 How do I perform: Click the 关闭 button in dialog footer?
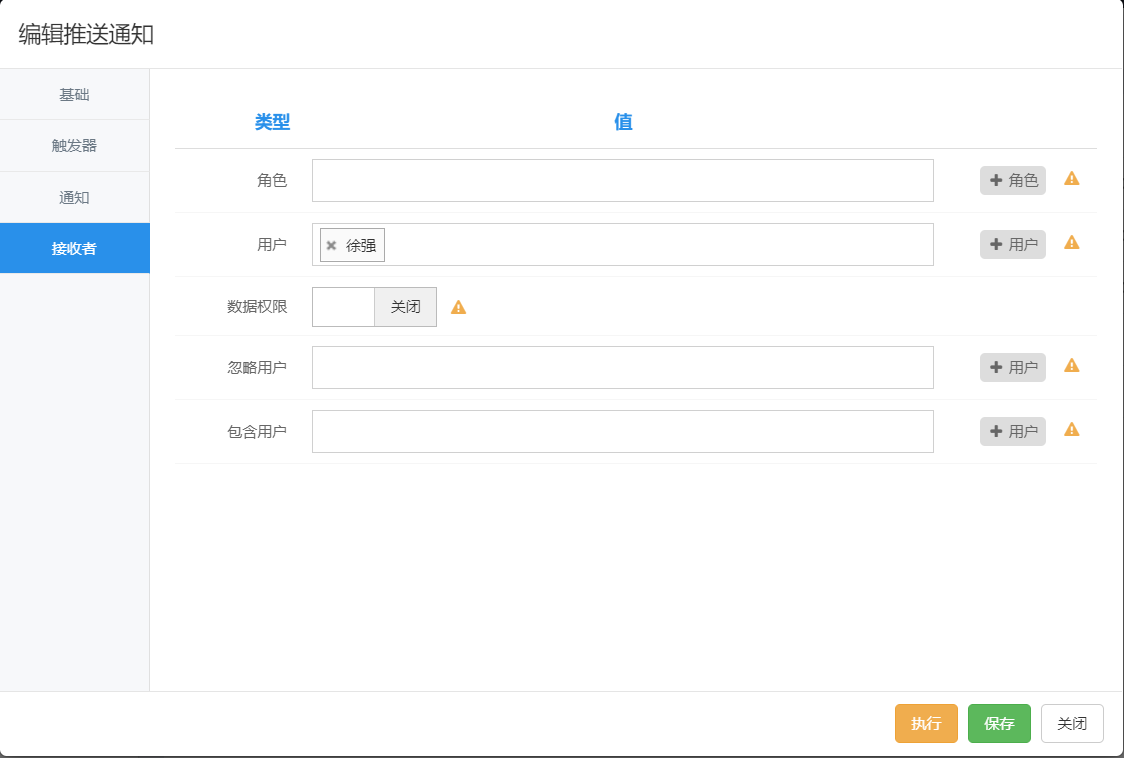pos(1071,723)
